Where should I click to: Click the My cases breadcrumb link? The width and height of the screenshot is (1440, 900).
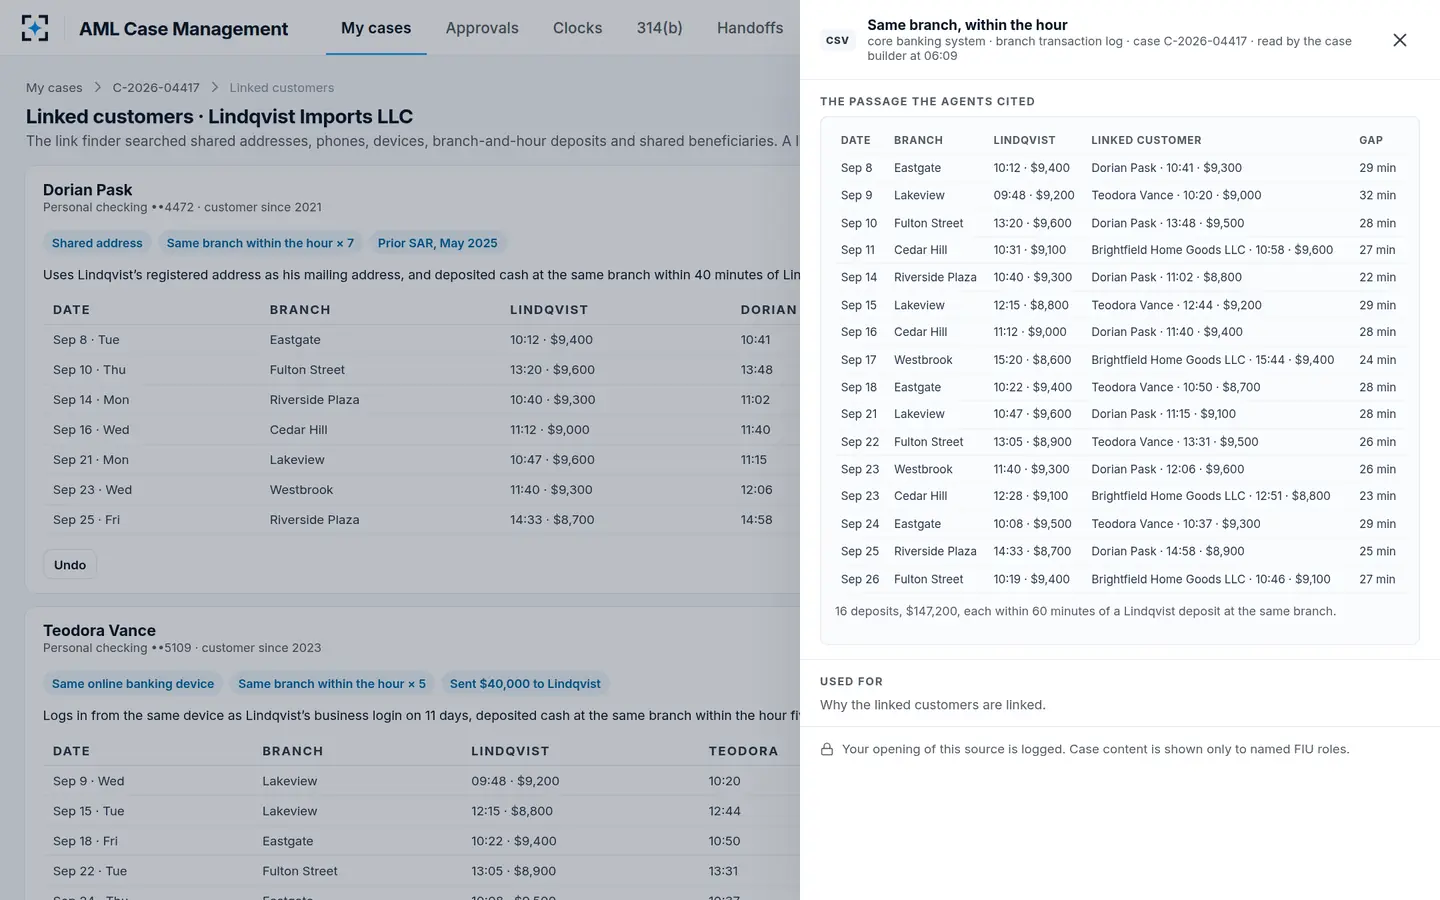pyautogui.click(x=54, y=88)
